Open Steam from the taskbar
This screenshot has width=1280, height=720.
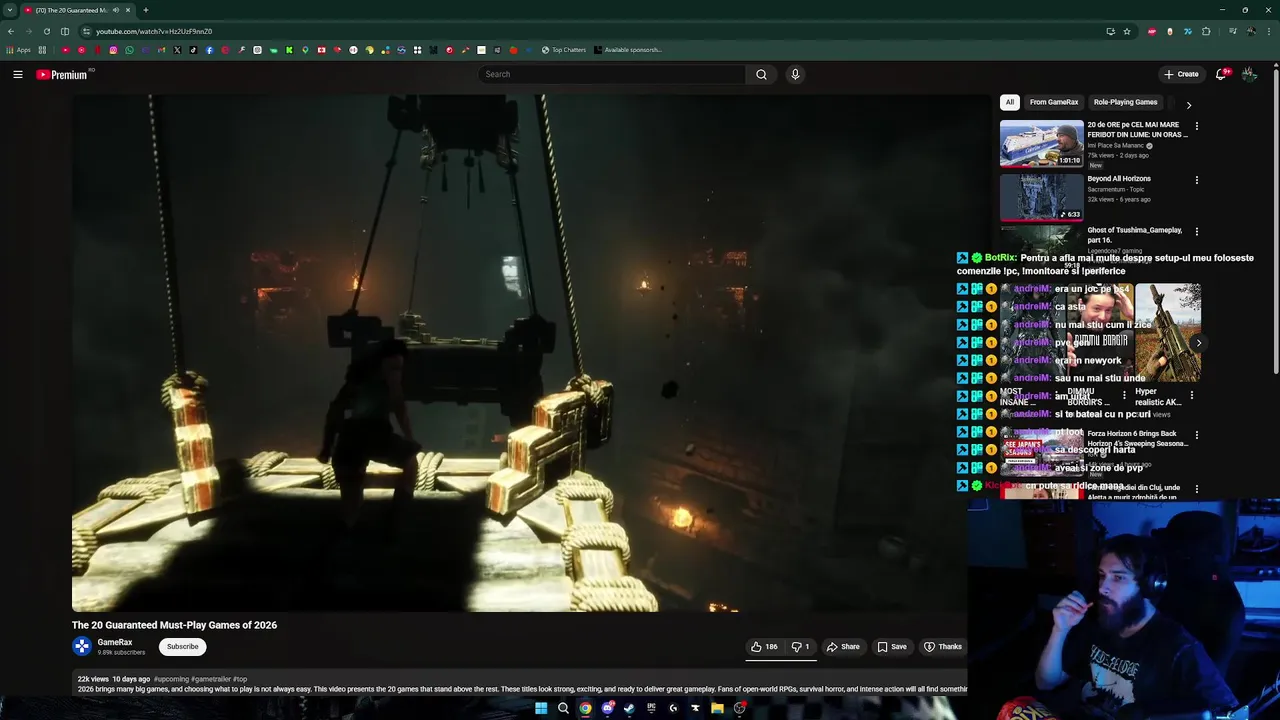coord(629,708)
